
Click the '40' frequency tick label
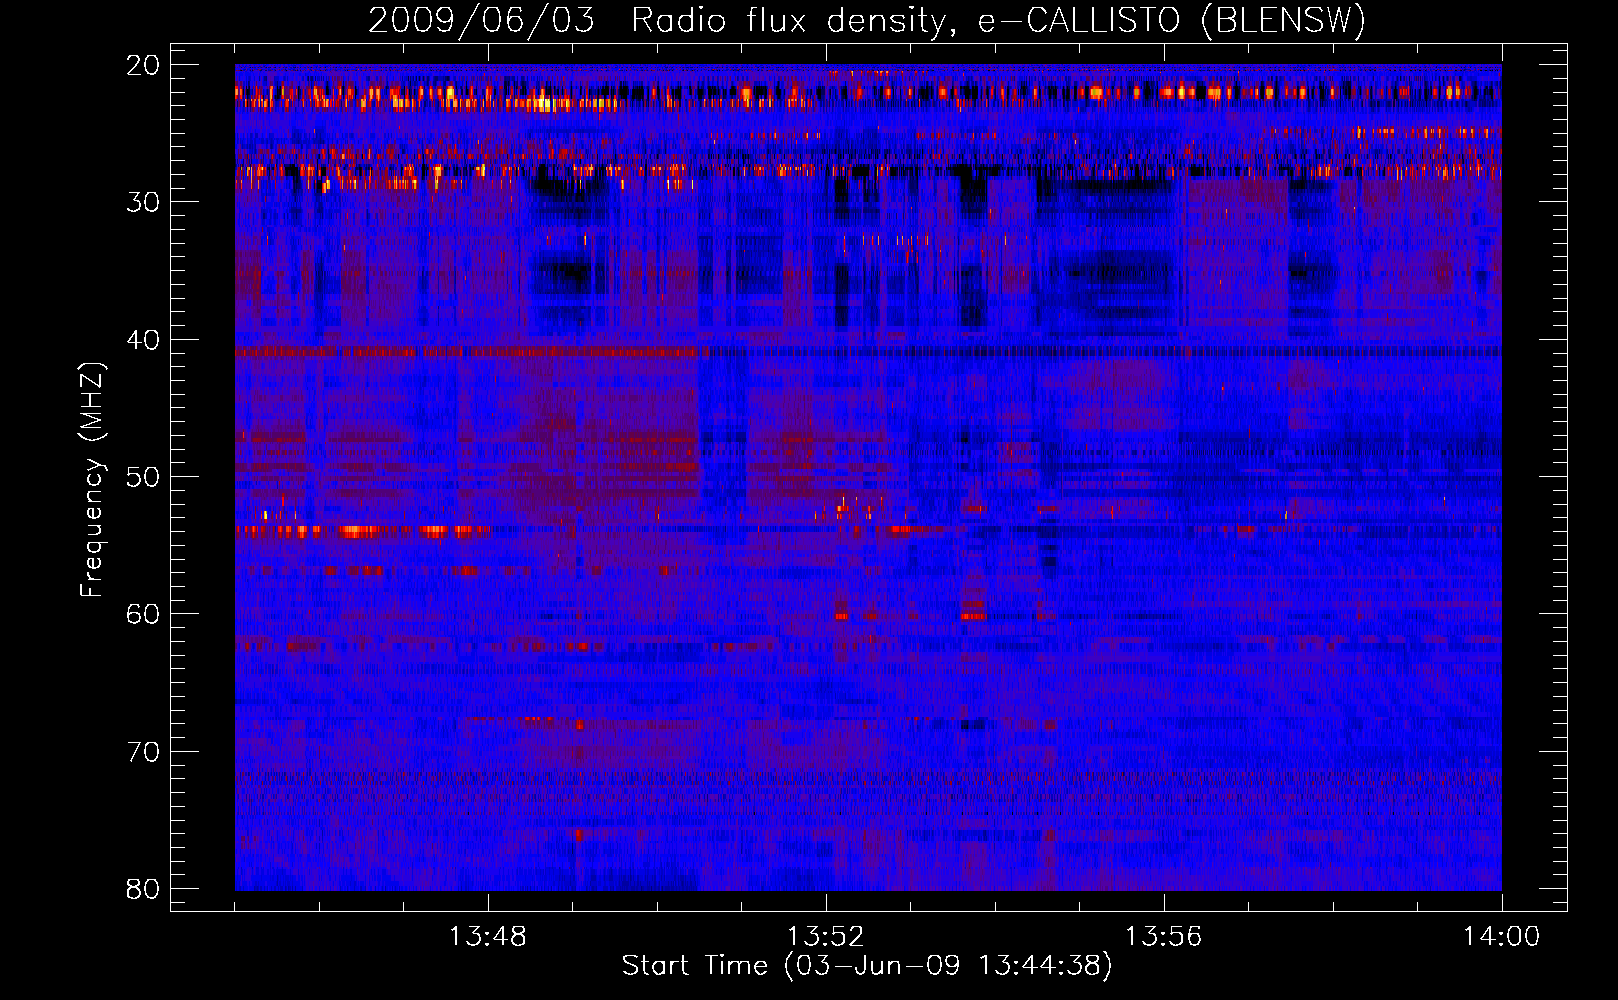tap(143, 340)
